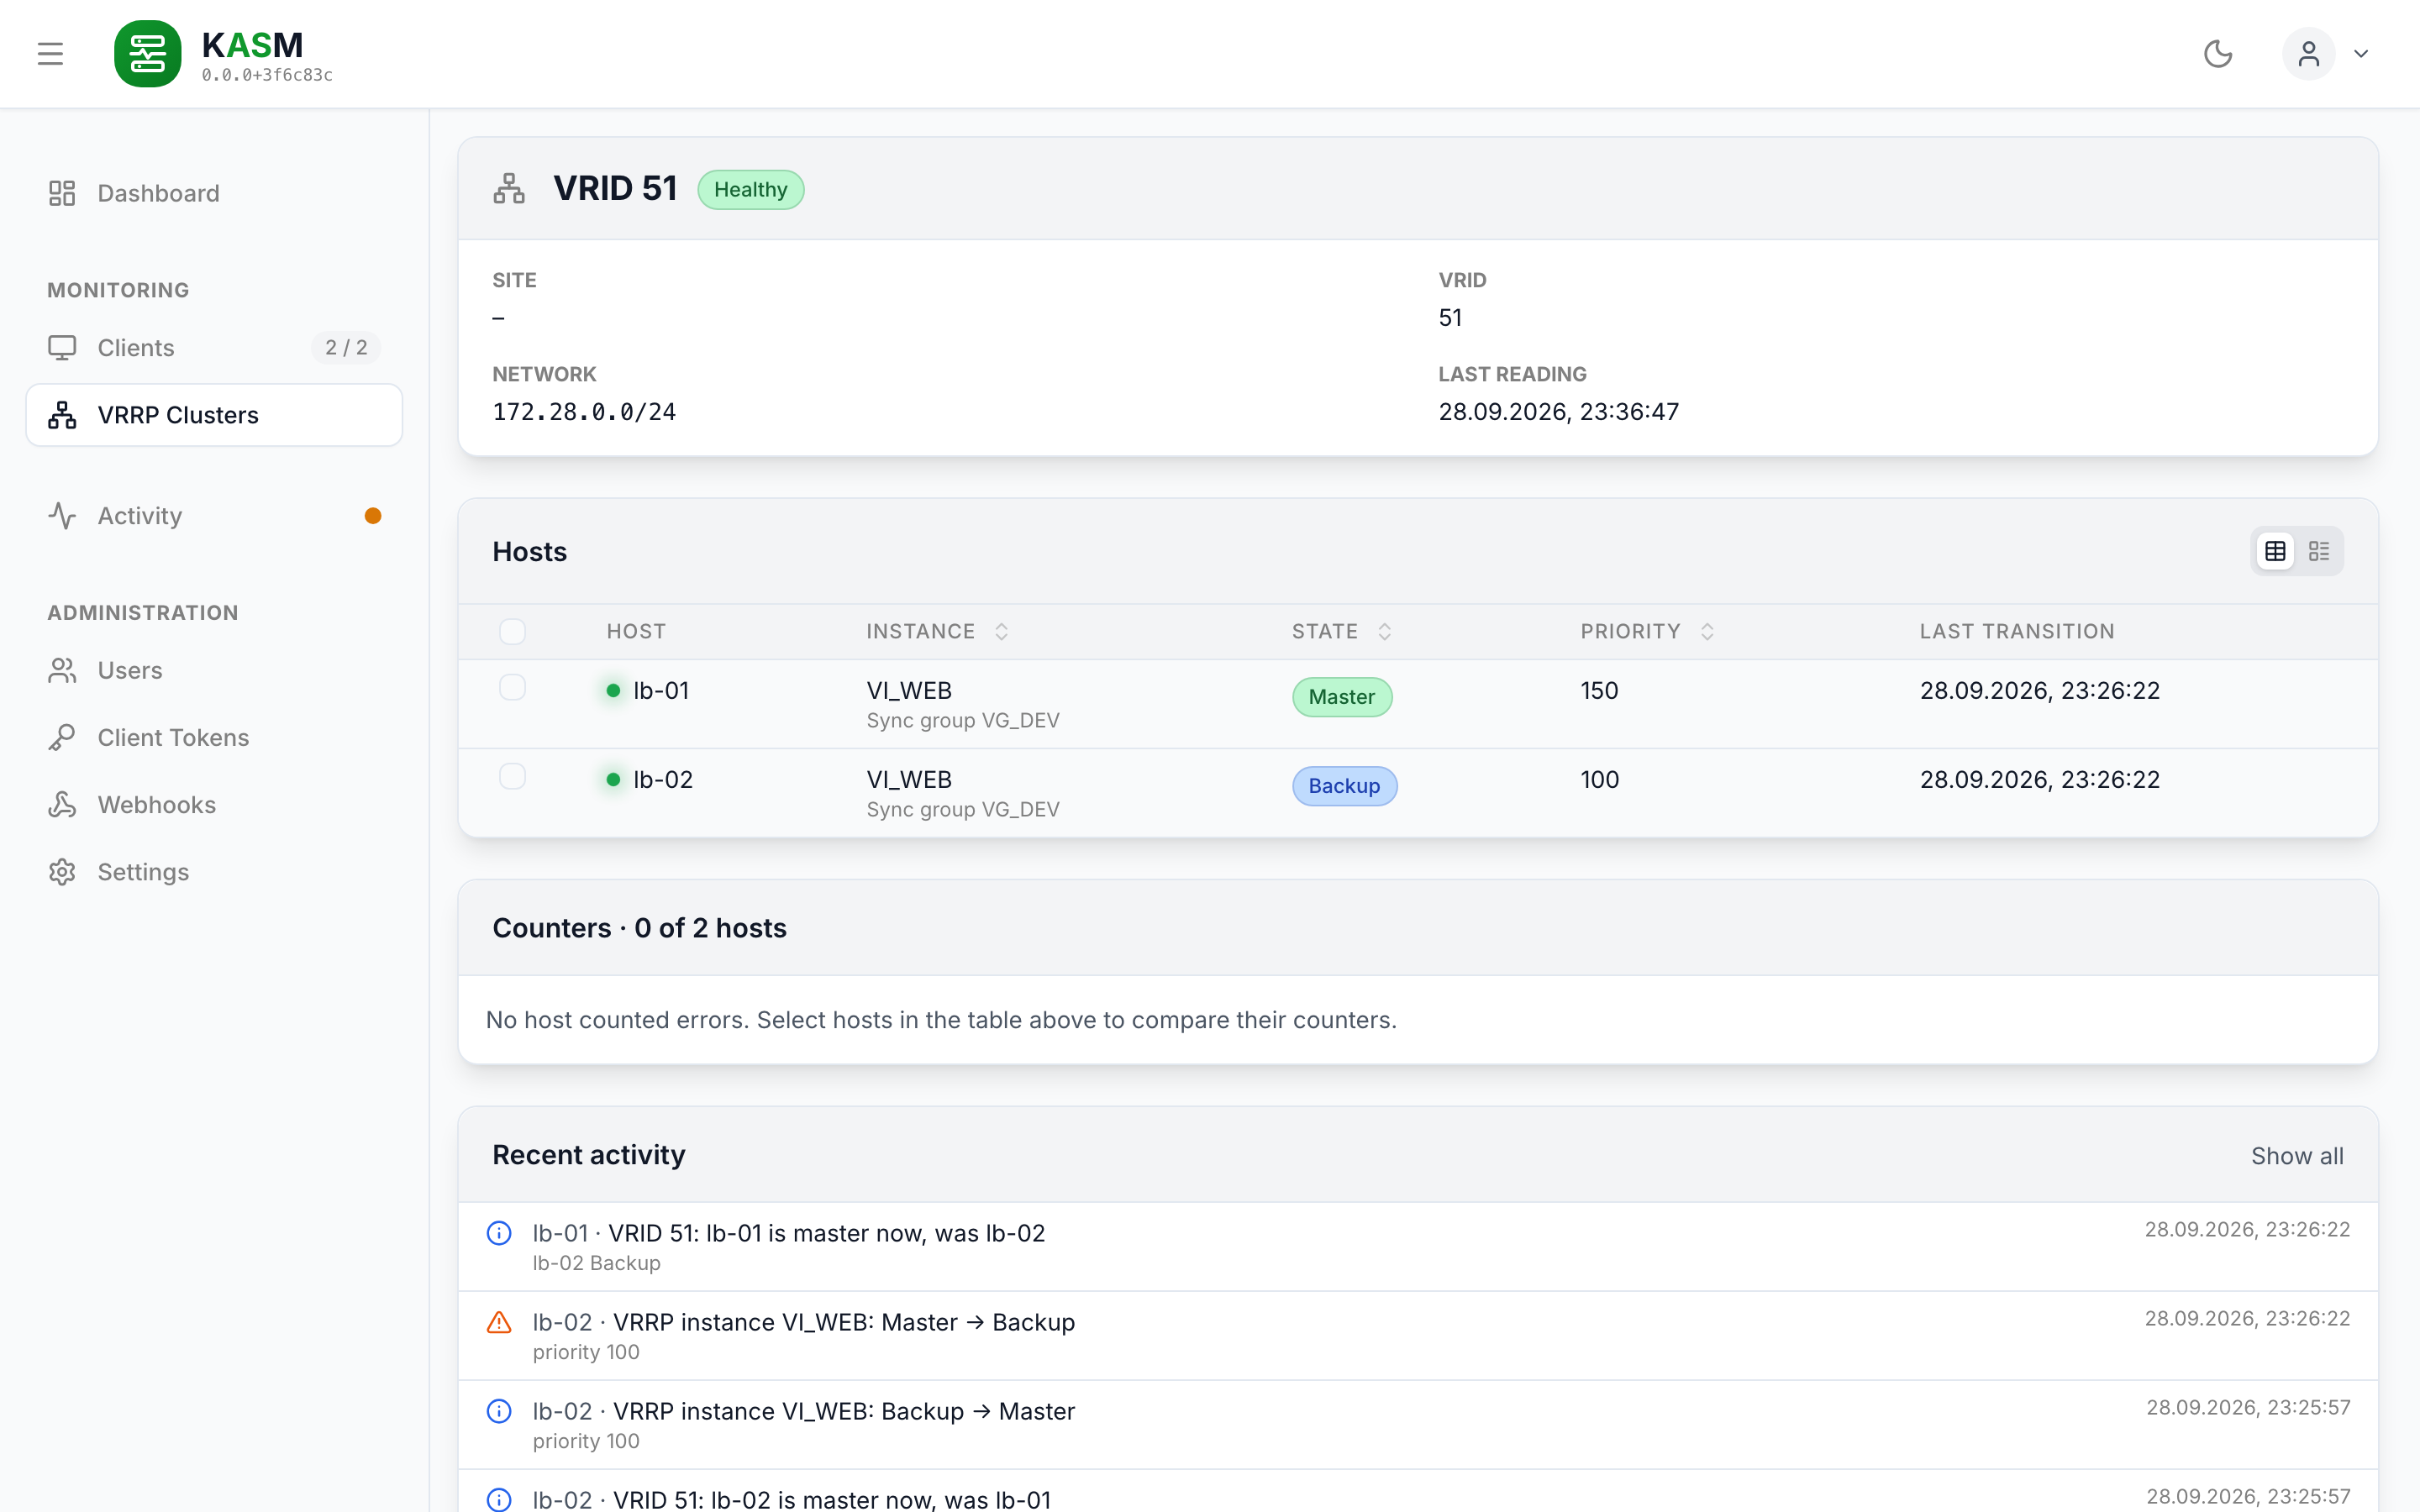The image size is (2420, 1512).
Task: Click the lb-02 host name
Action: click(x=663, y=780)
